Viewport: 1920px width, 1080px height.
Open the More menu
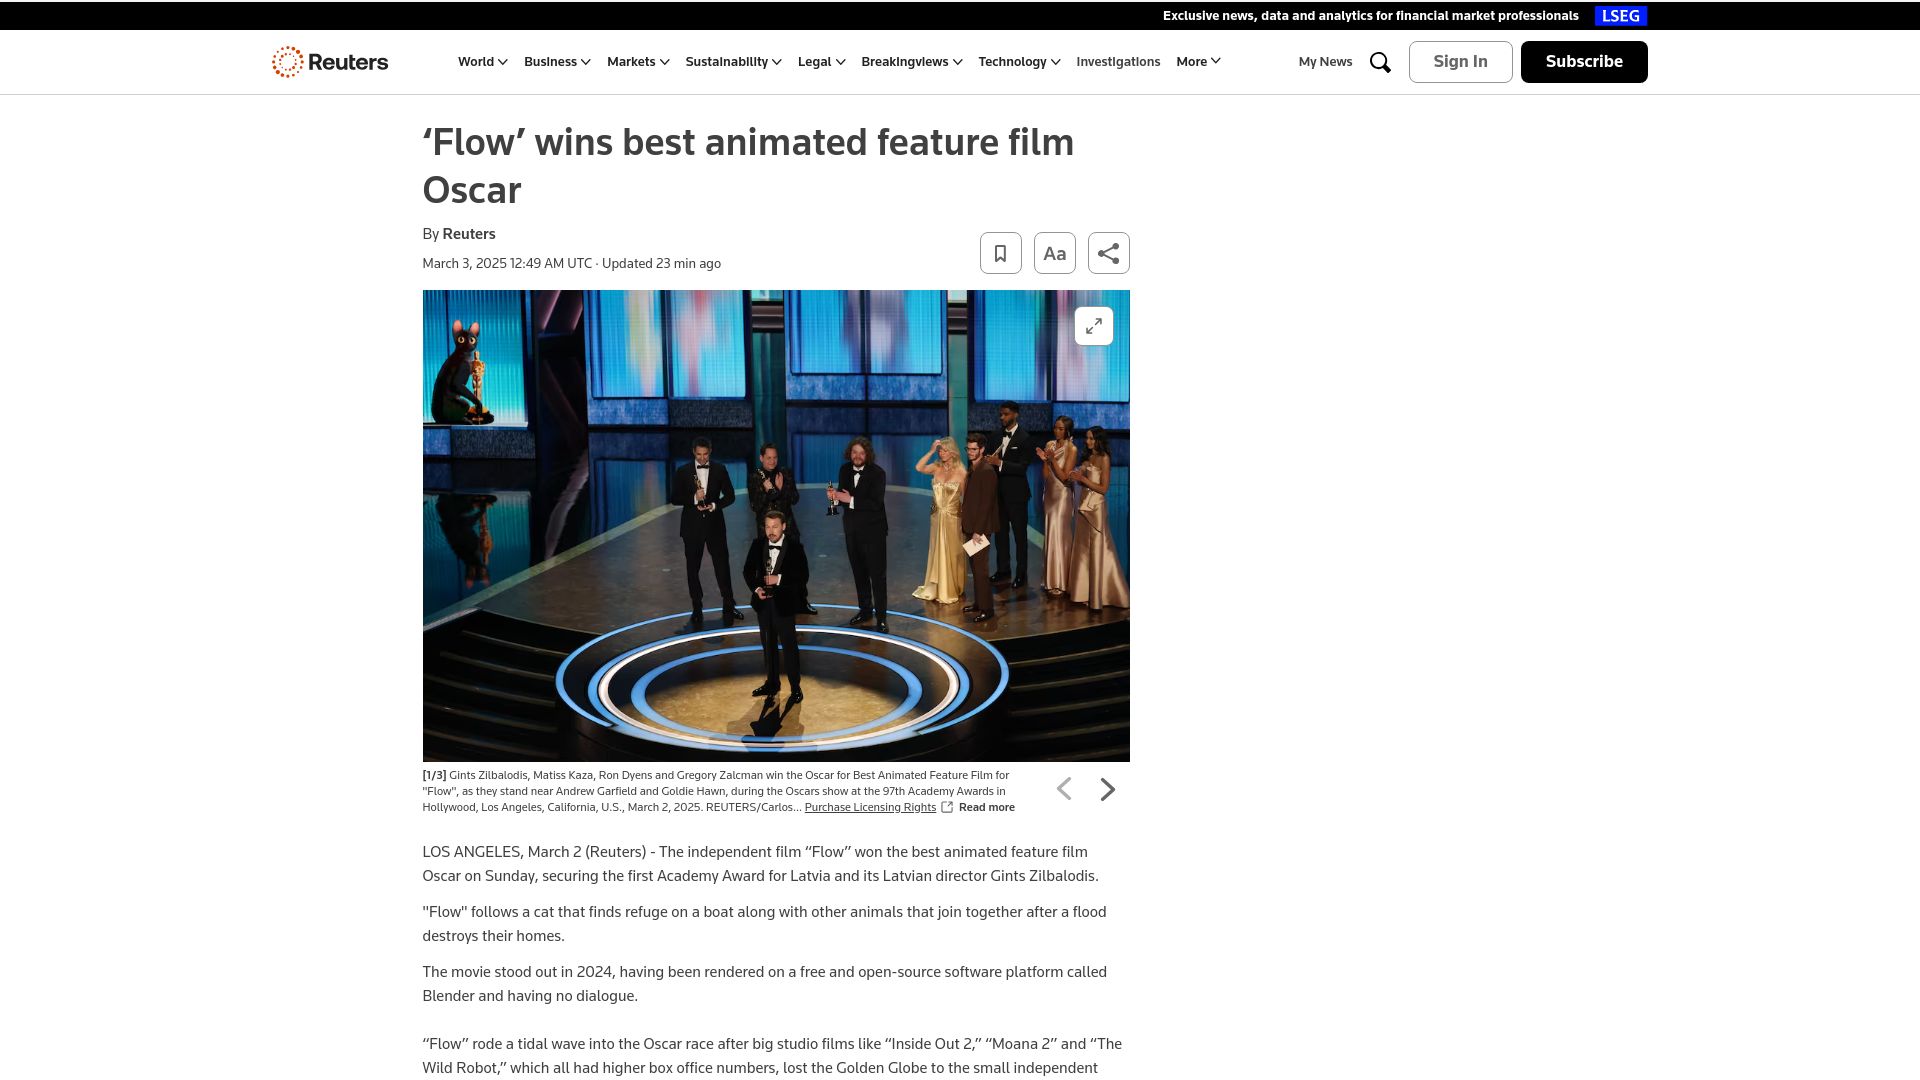(1198, 62)
